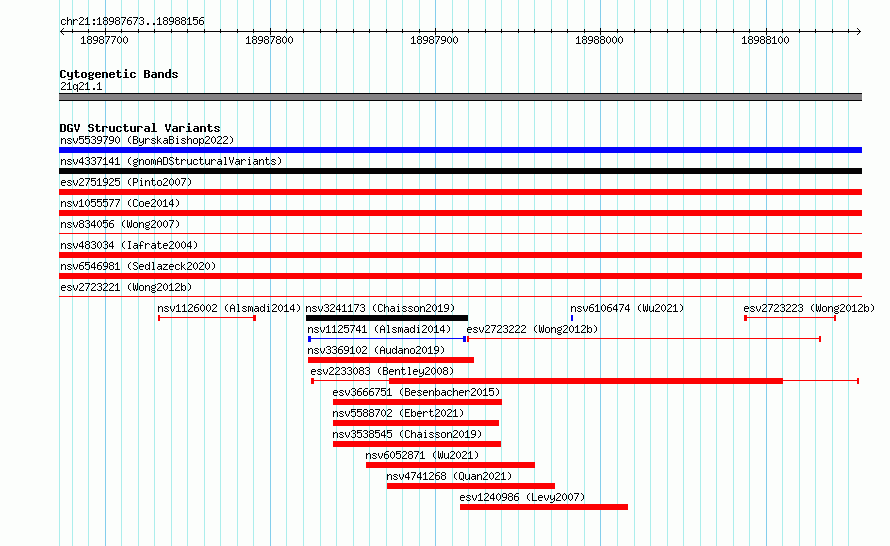Click the thin blue nsv1125741 variant line

pyautogui.click(x=387, y=339)
